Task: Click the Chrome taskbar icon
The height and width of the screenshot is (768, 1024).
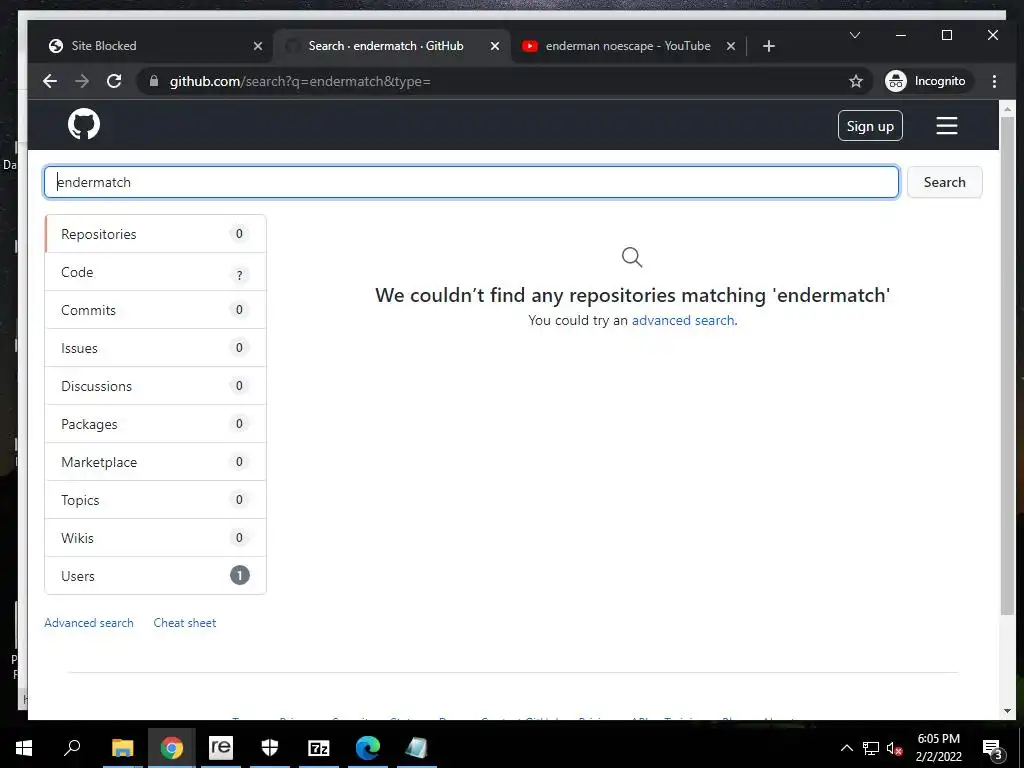Action: pos(172,748)
